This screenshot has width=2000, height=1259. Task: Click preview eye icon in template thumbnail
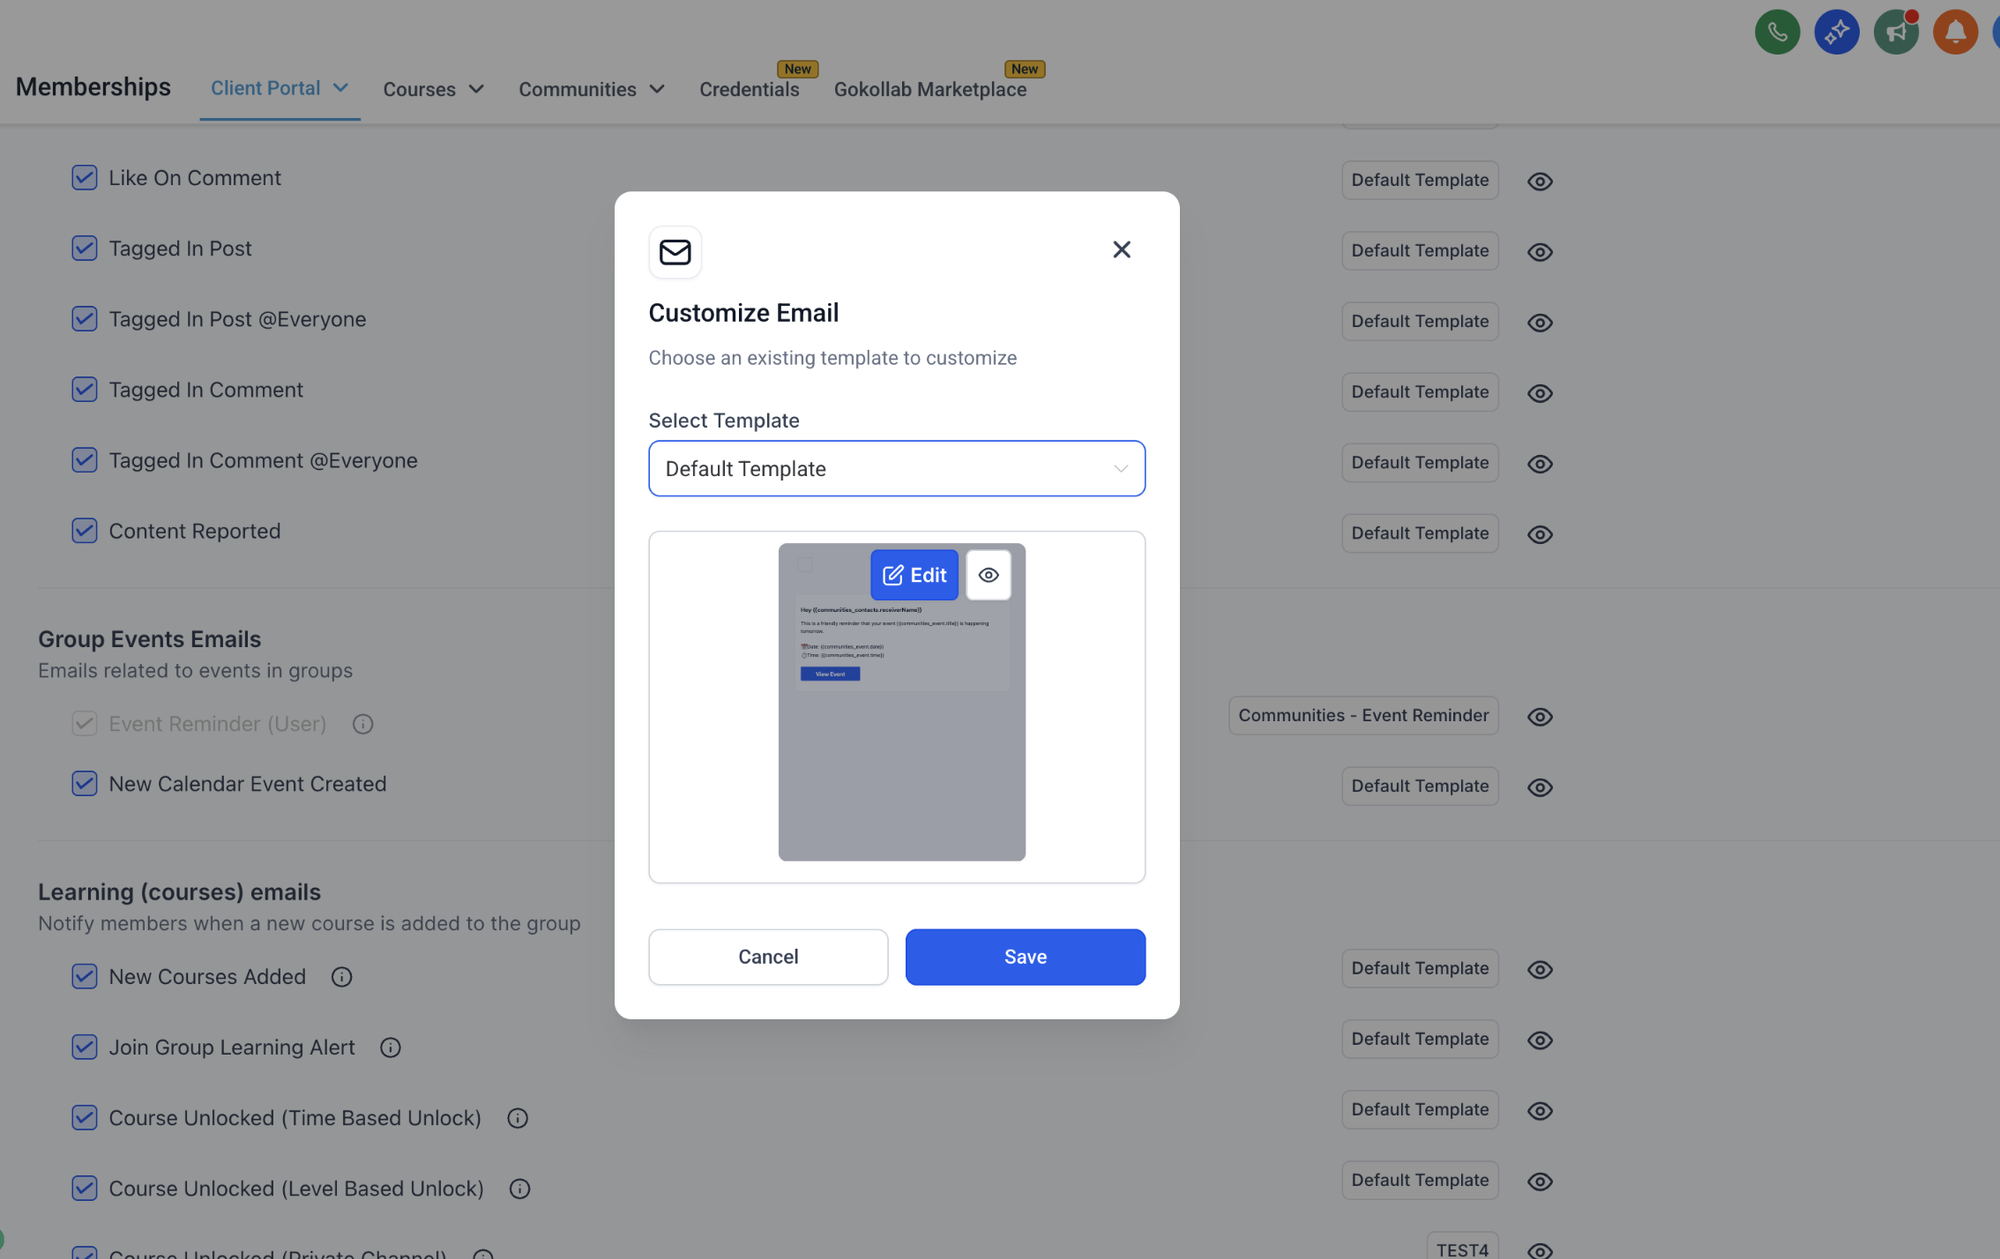point(988,575)
